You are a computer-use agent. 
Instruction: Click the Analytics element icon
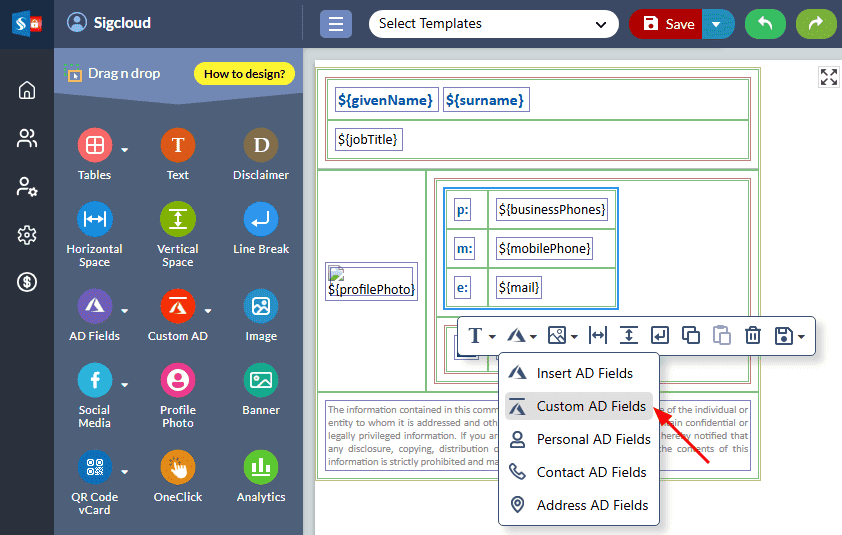pyautogui.click(x=260, y=467)
